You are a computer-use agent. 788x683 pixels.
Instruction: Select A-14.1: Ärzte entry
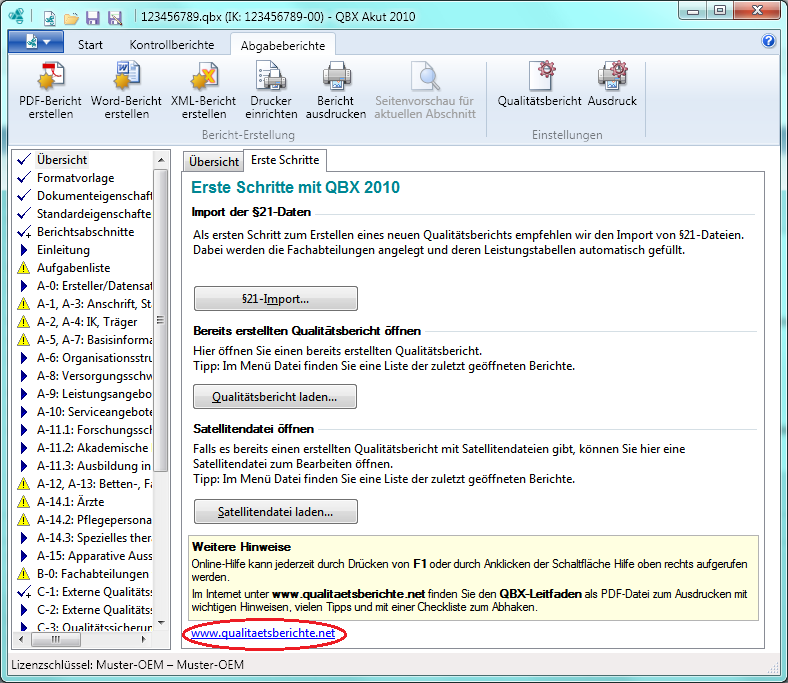pyautogui.click(x=70, y=502)
